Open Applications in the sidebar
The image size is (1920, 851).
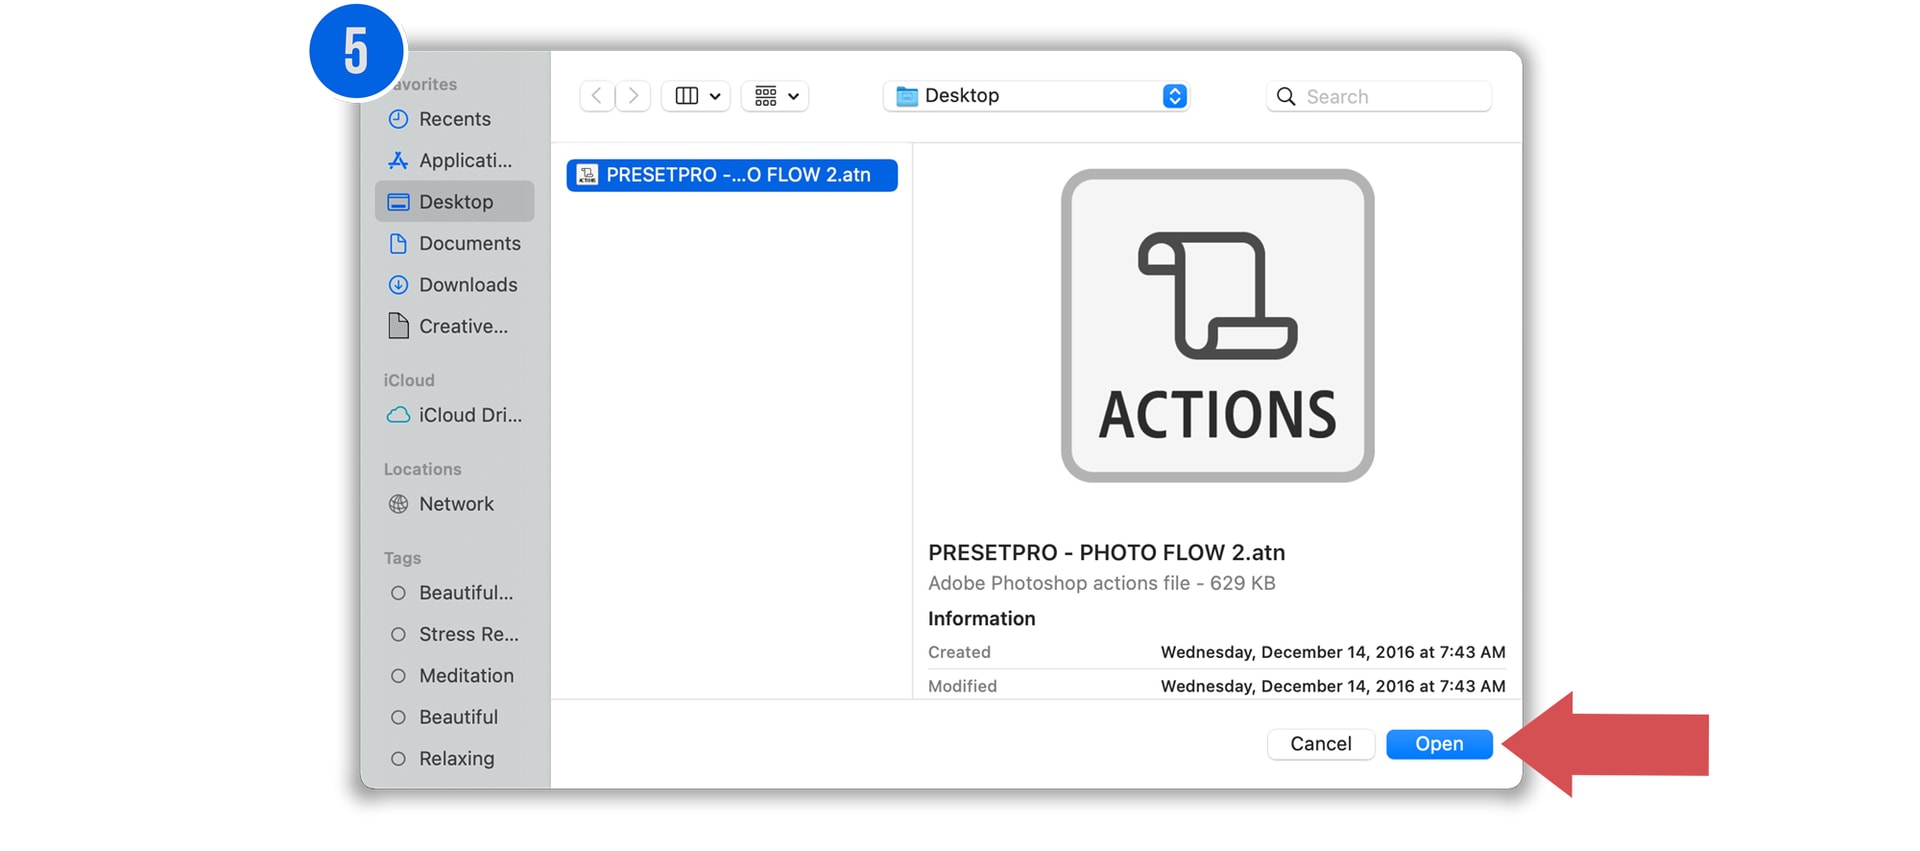(x=455, y=160)
